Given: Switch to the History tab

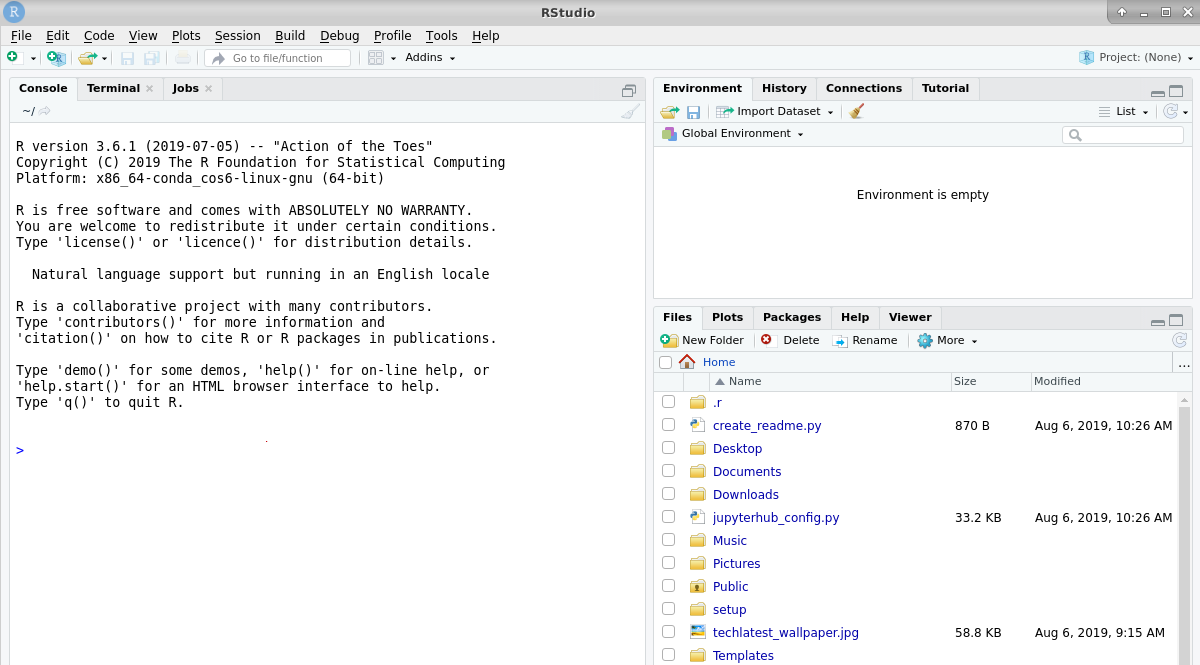Looking at the screenshot, I should pyautogui.click(x=784, y=88).
